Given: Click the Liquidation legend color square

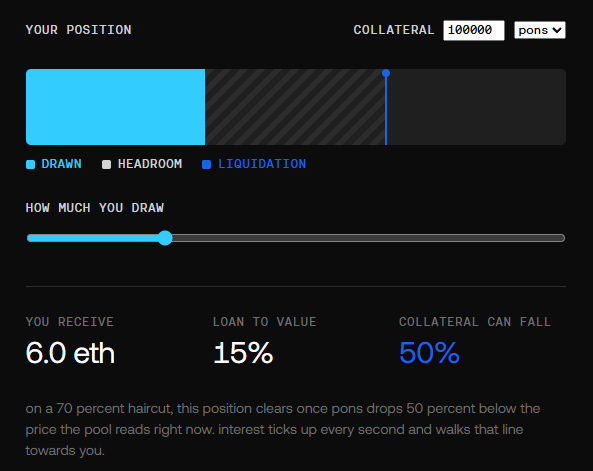Looking at the screenshot, I should (206, 165).
